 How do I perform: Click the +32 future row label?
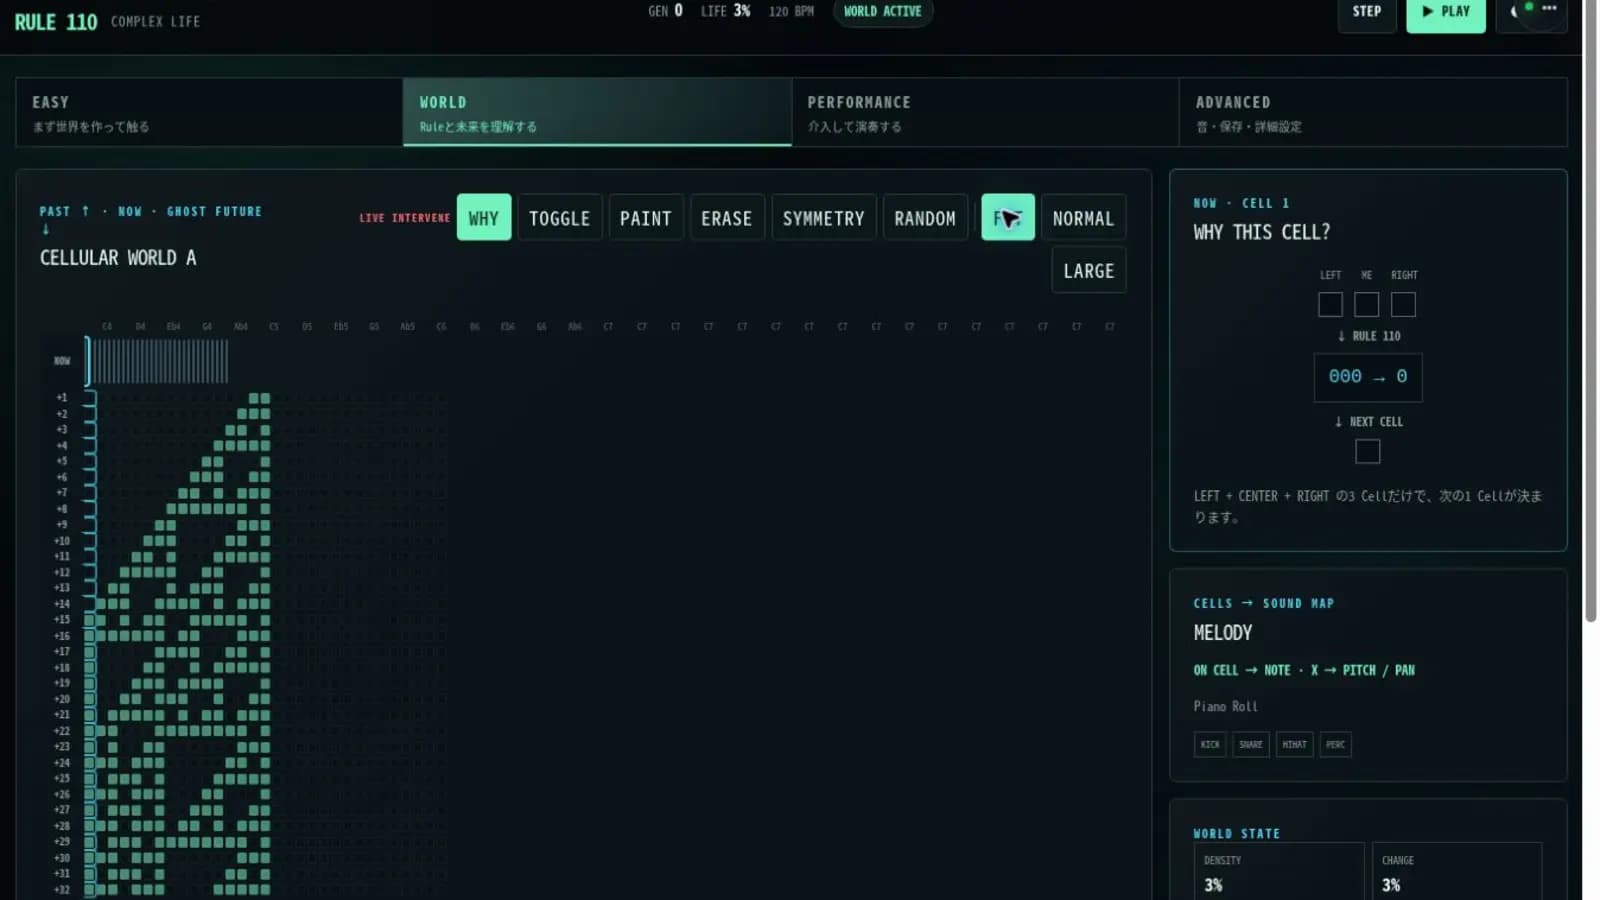[x=62, y=890]
